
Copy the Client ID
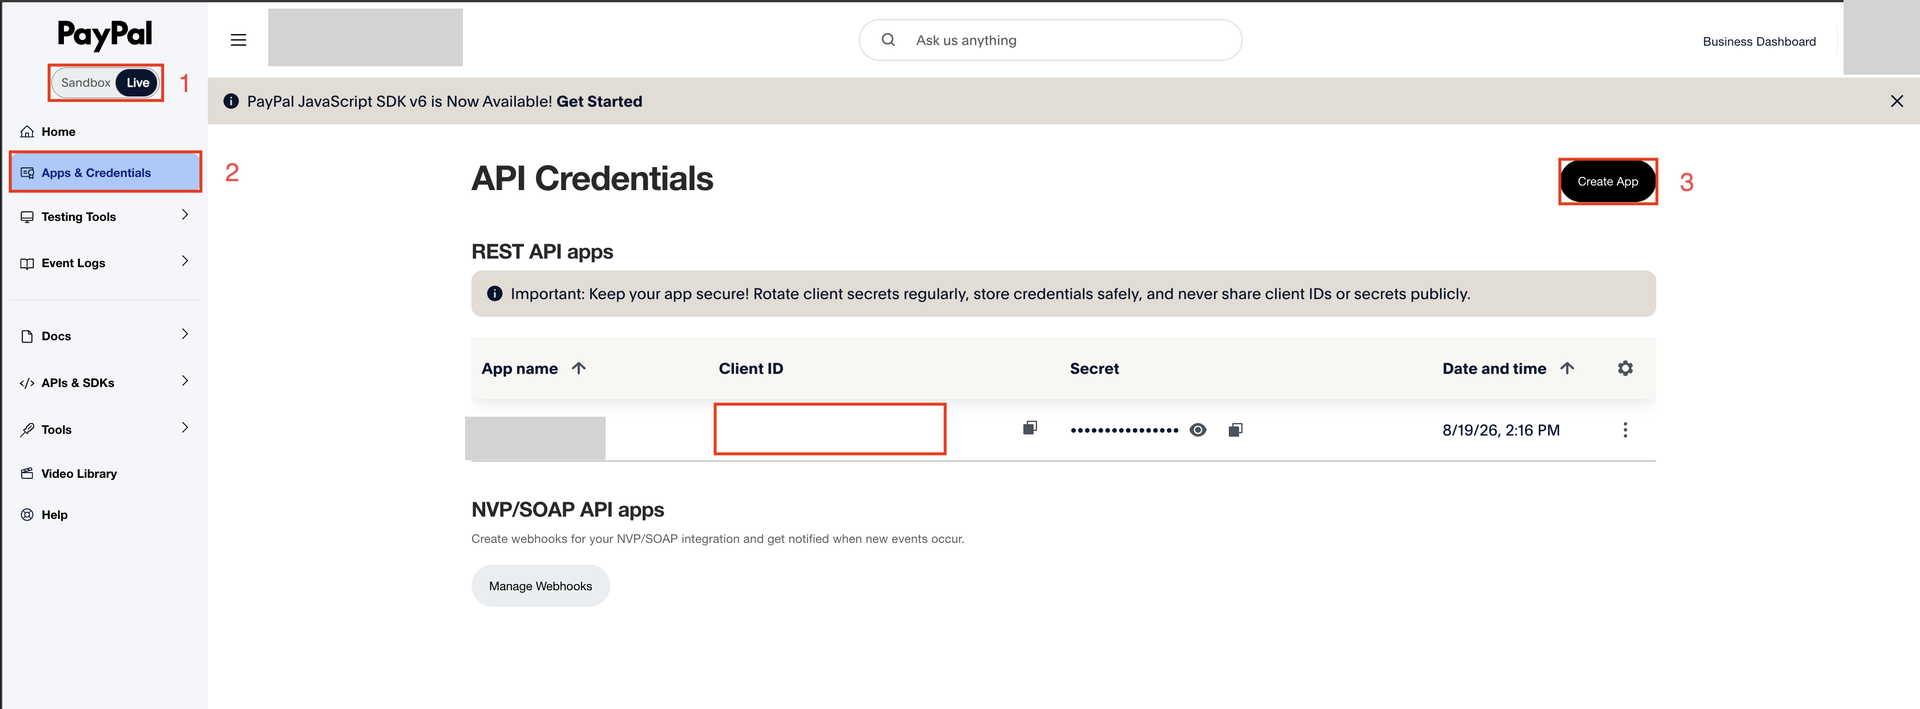click(x=1030, y=428)
